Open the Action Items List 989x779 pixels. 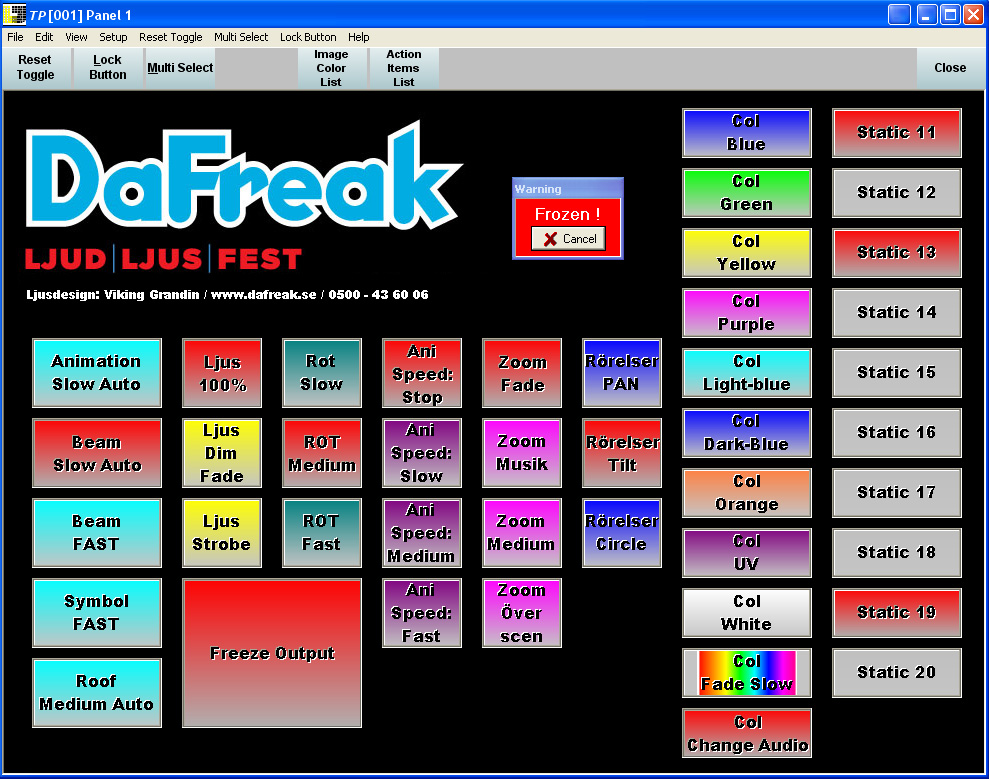point(404,68)
